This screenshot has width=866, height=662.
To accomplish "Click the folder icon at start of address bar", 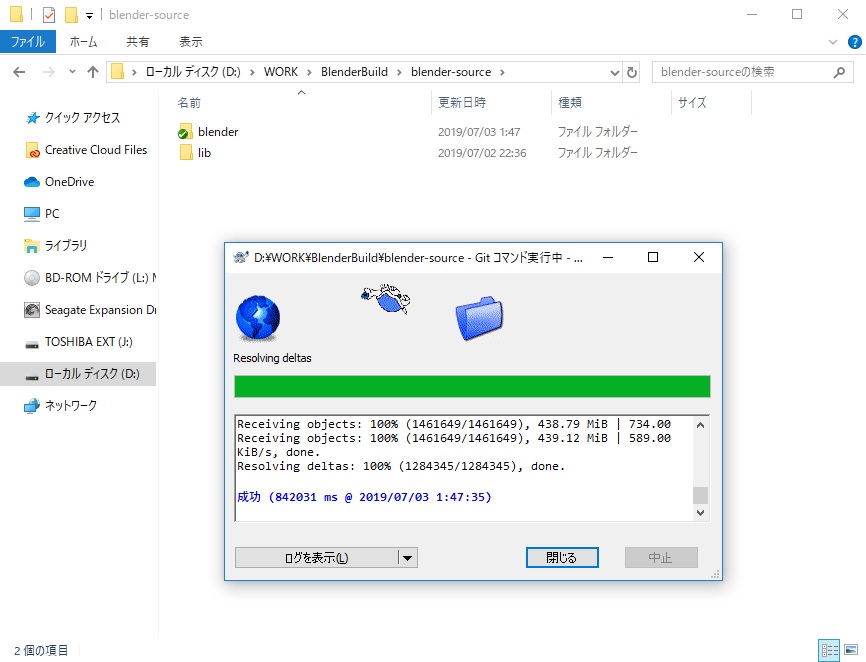I will pos(117,72).
